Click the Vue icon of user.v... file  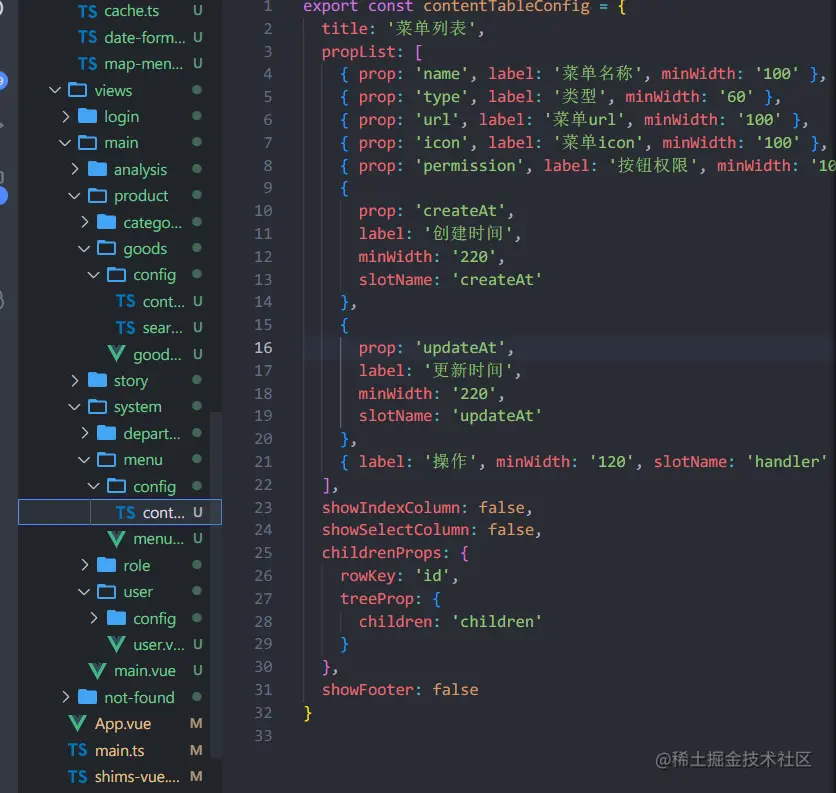[x=116, y=645]
